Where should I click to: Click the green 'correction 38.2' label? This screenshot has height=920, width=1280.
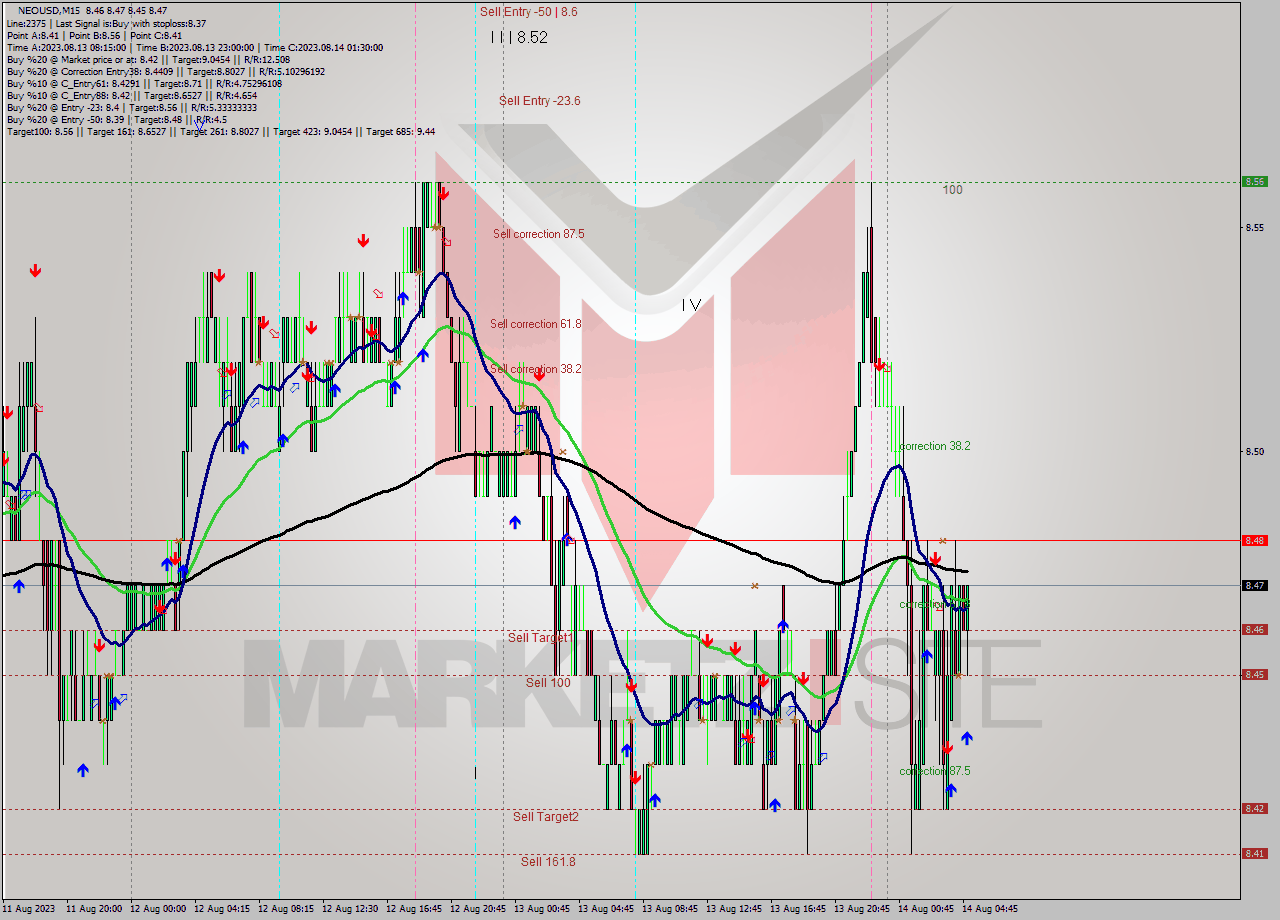(934, 446)
